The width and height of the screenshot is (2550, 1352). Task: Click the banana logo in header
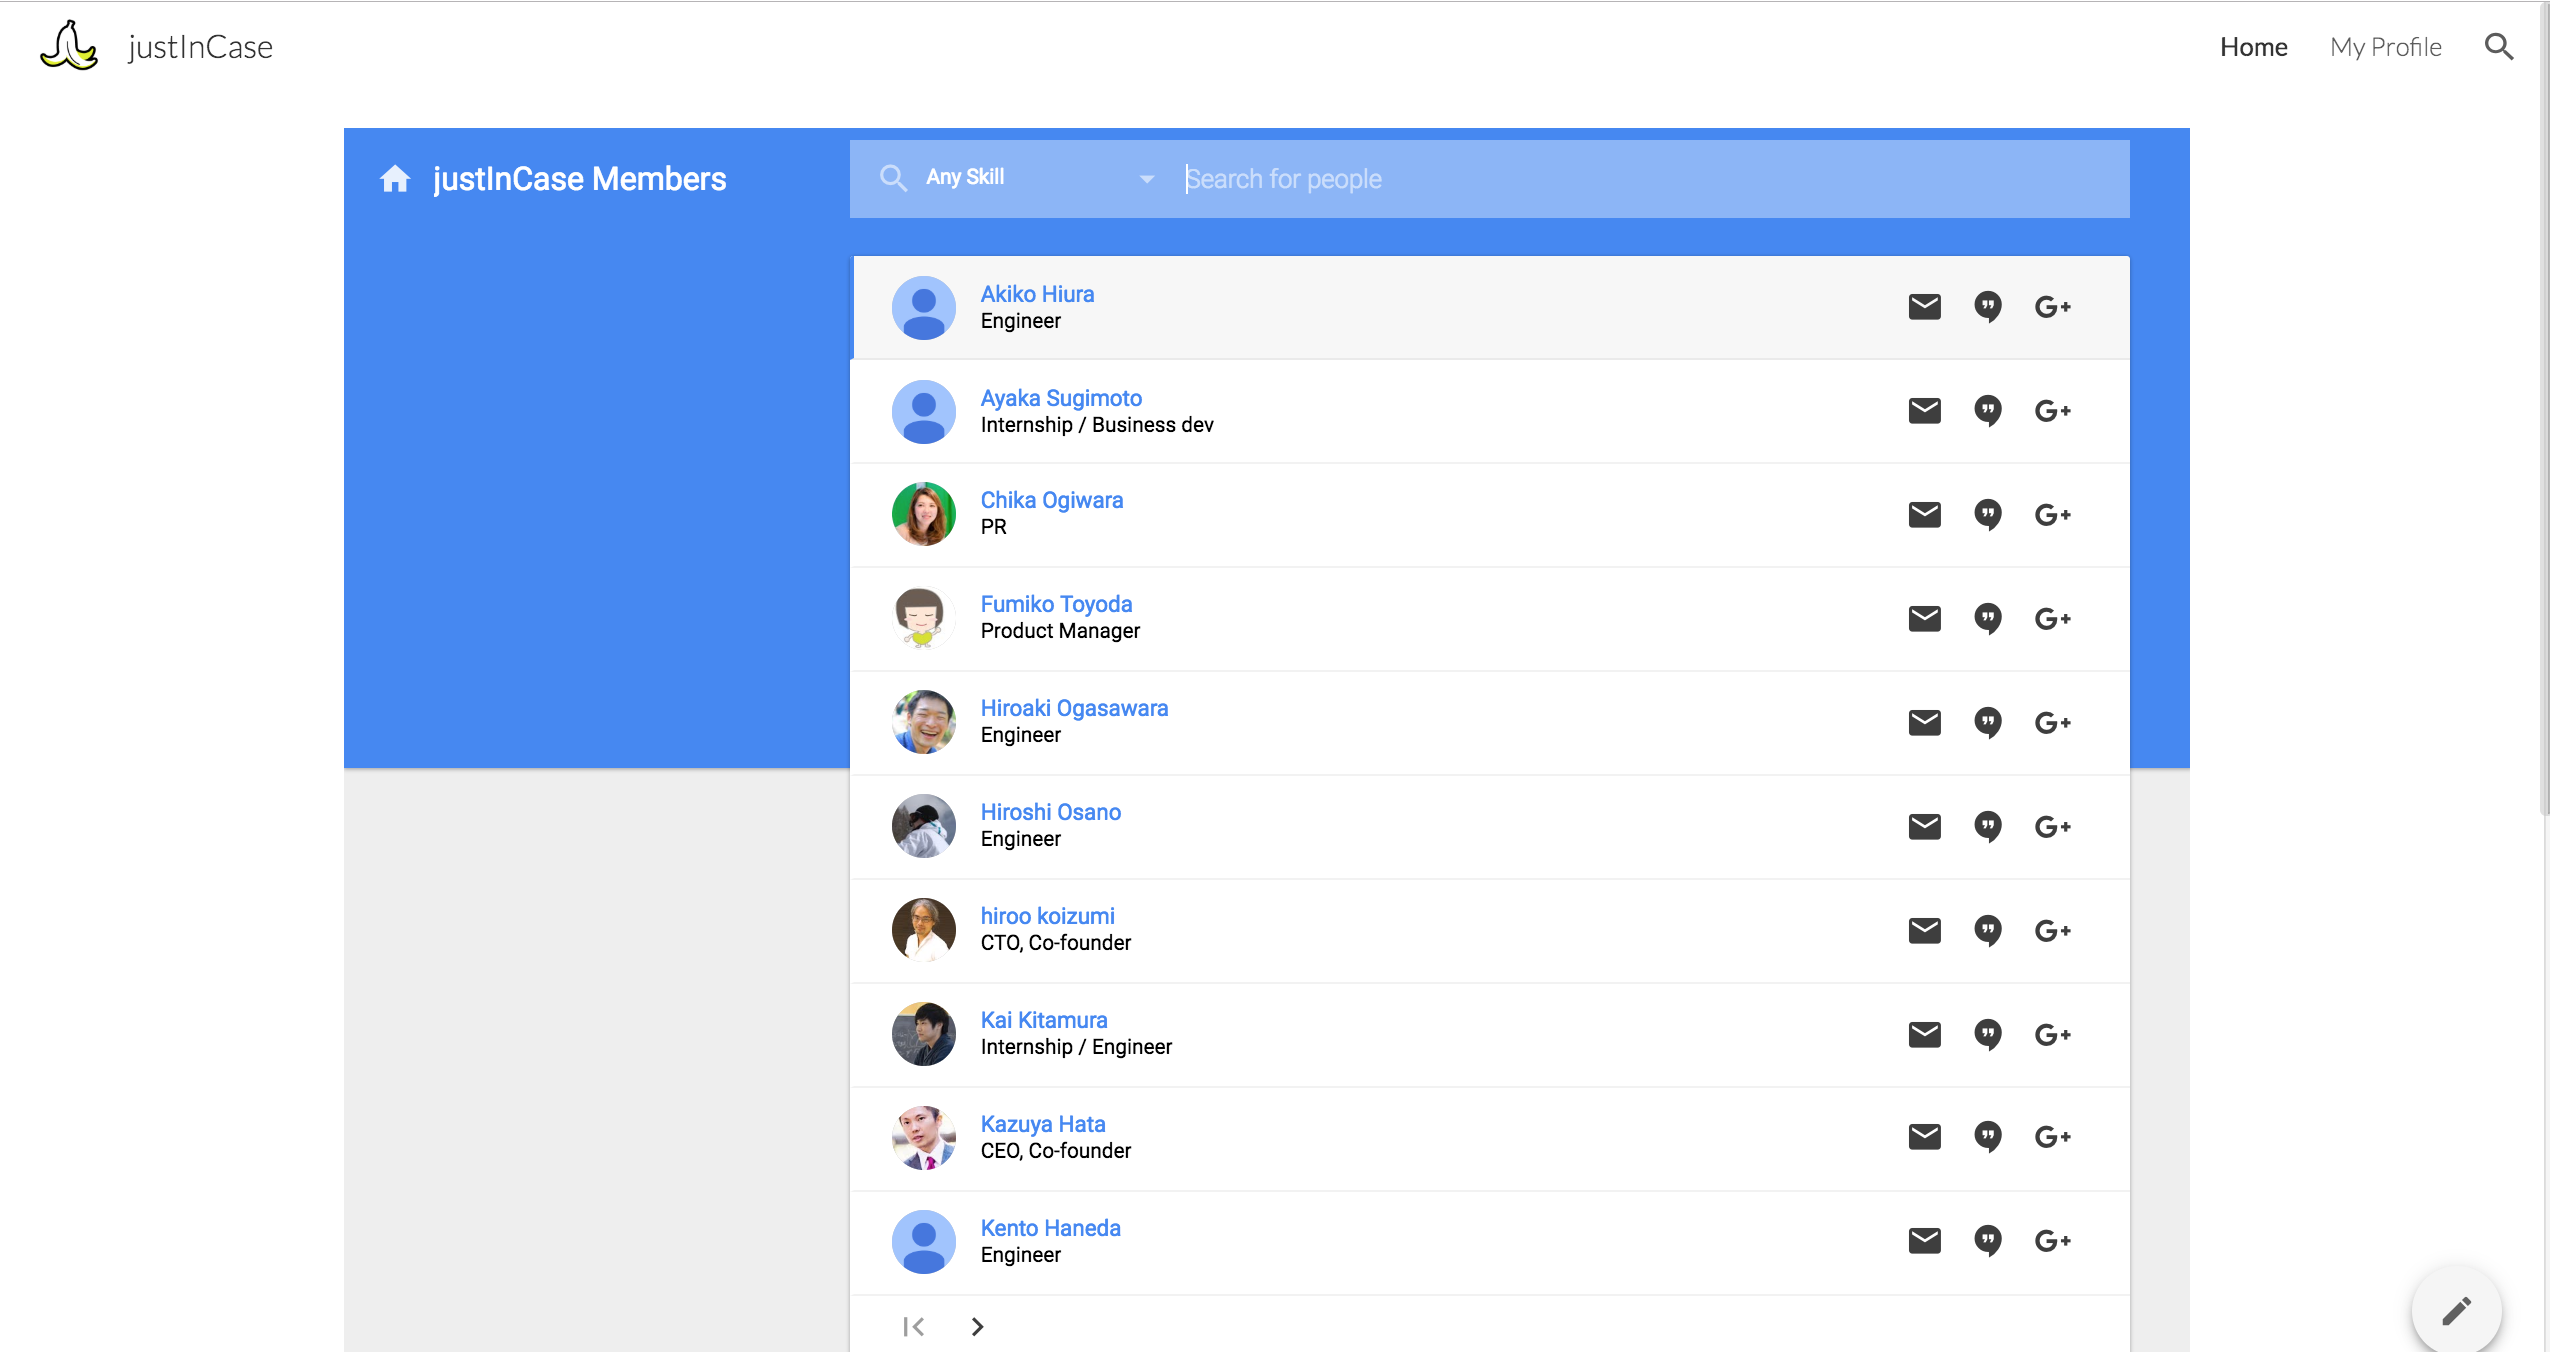tap(69, 46)
